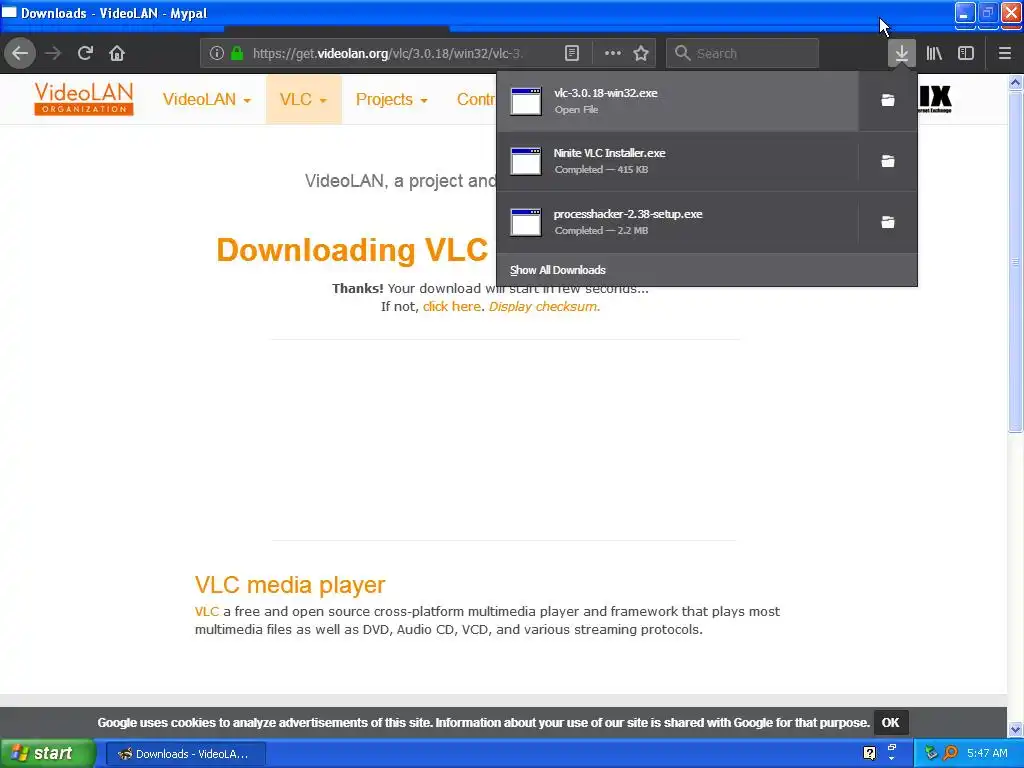
Task: Open the vlc-3.0.18-win32.exe download entry
Action: coord(677,101)
